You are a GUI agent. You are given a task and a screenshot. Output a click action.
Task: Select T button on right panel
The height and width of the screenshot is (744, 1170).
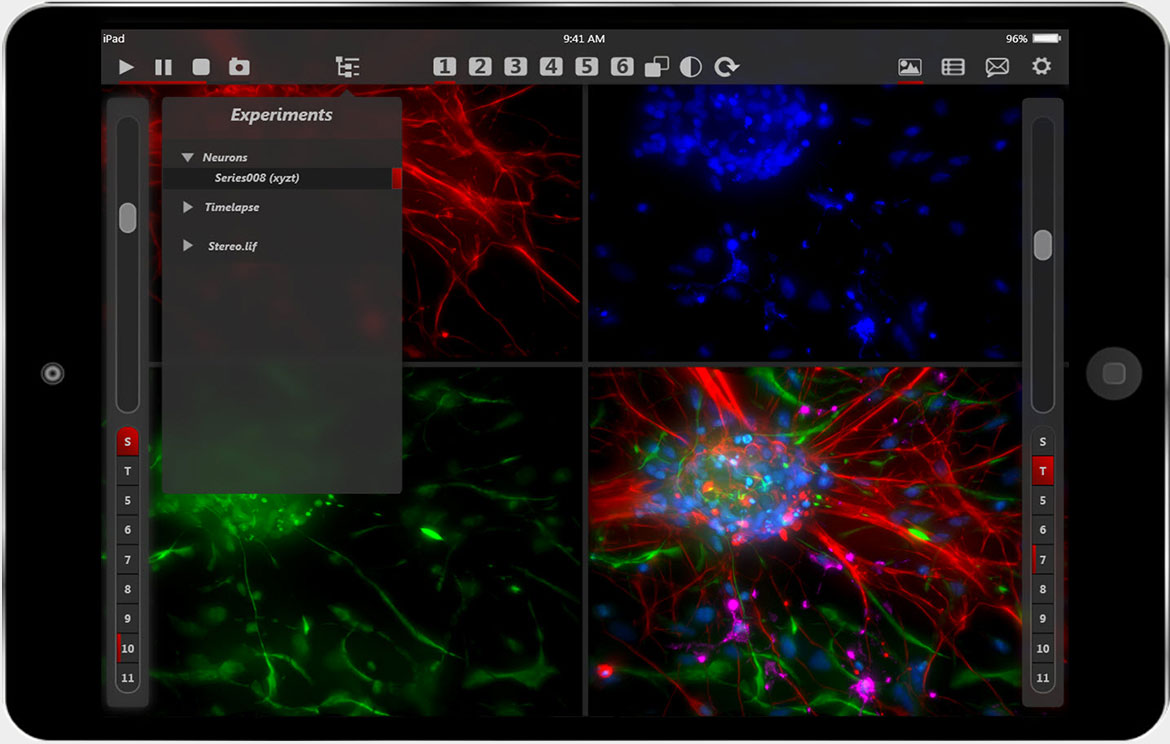pos(1043,471)
